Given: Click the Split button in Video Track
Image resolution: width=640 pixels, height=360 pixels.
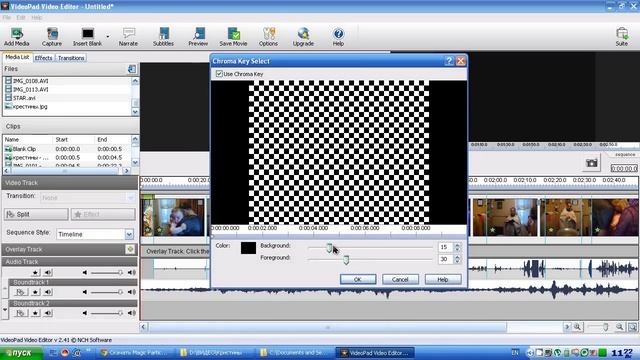Looking at the screenshot, I should coord(36,214).
